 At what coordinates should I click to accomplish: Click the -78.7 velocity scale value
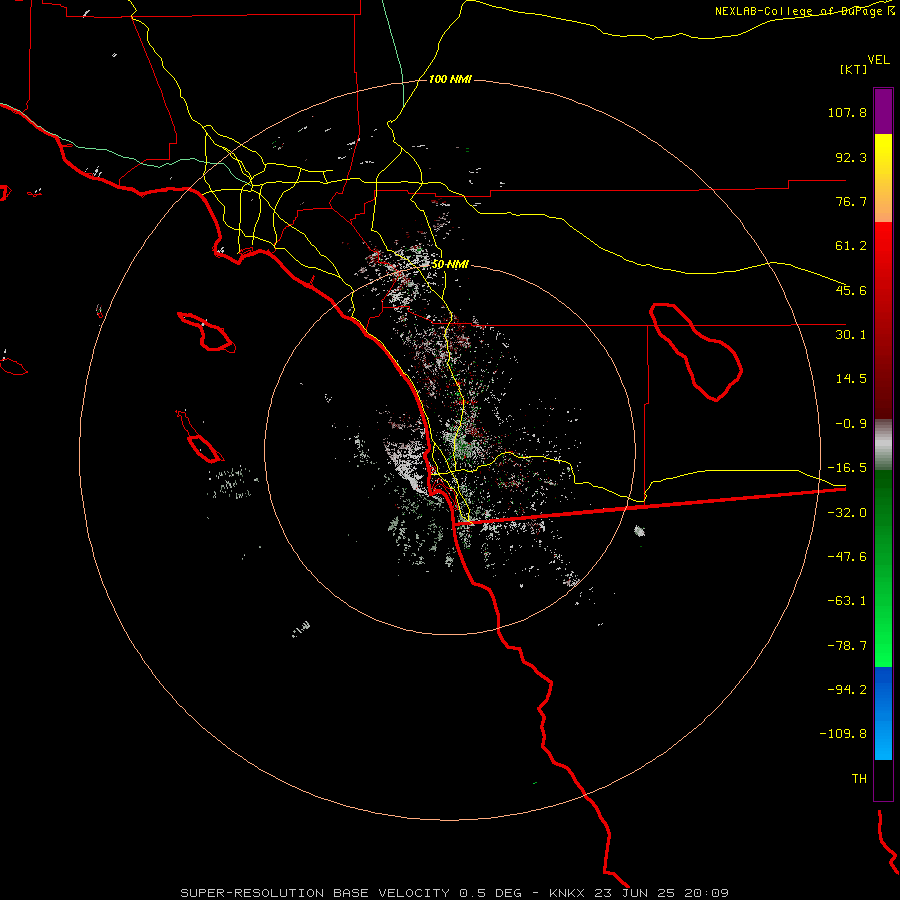(x=847, y=646)
